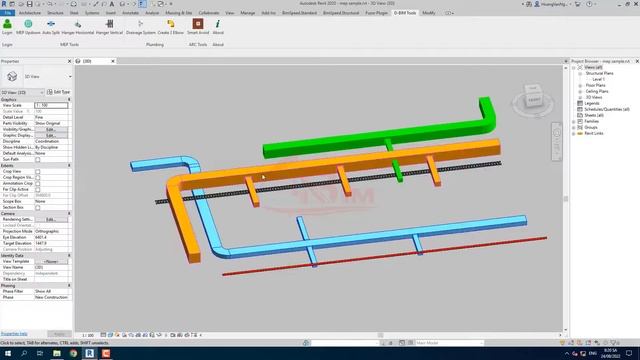This screenshot has height=360, width=640.
Task: Open the Collaborate ribbon tab
Action: point(209,13)
